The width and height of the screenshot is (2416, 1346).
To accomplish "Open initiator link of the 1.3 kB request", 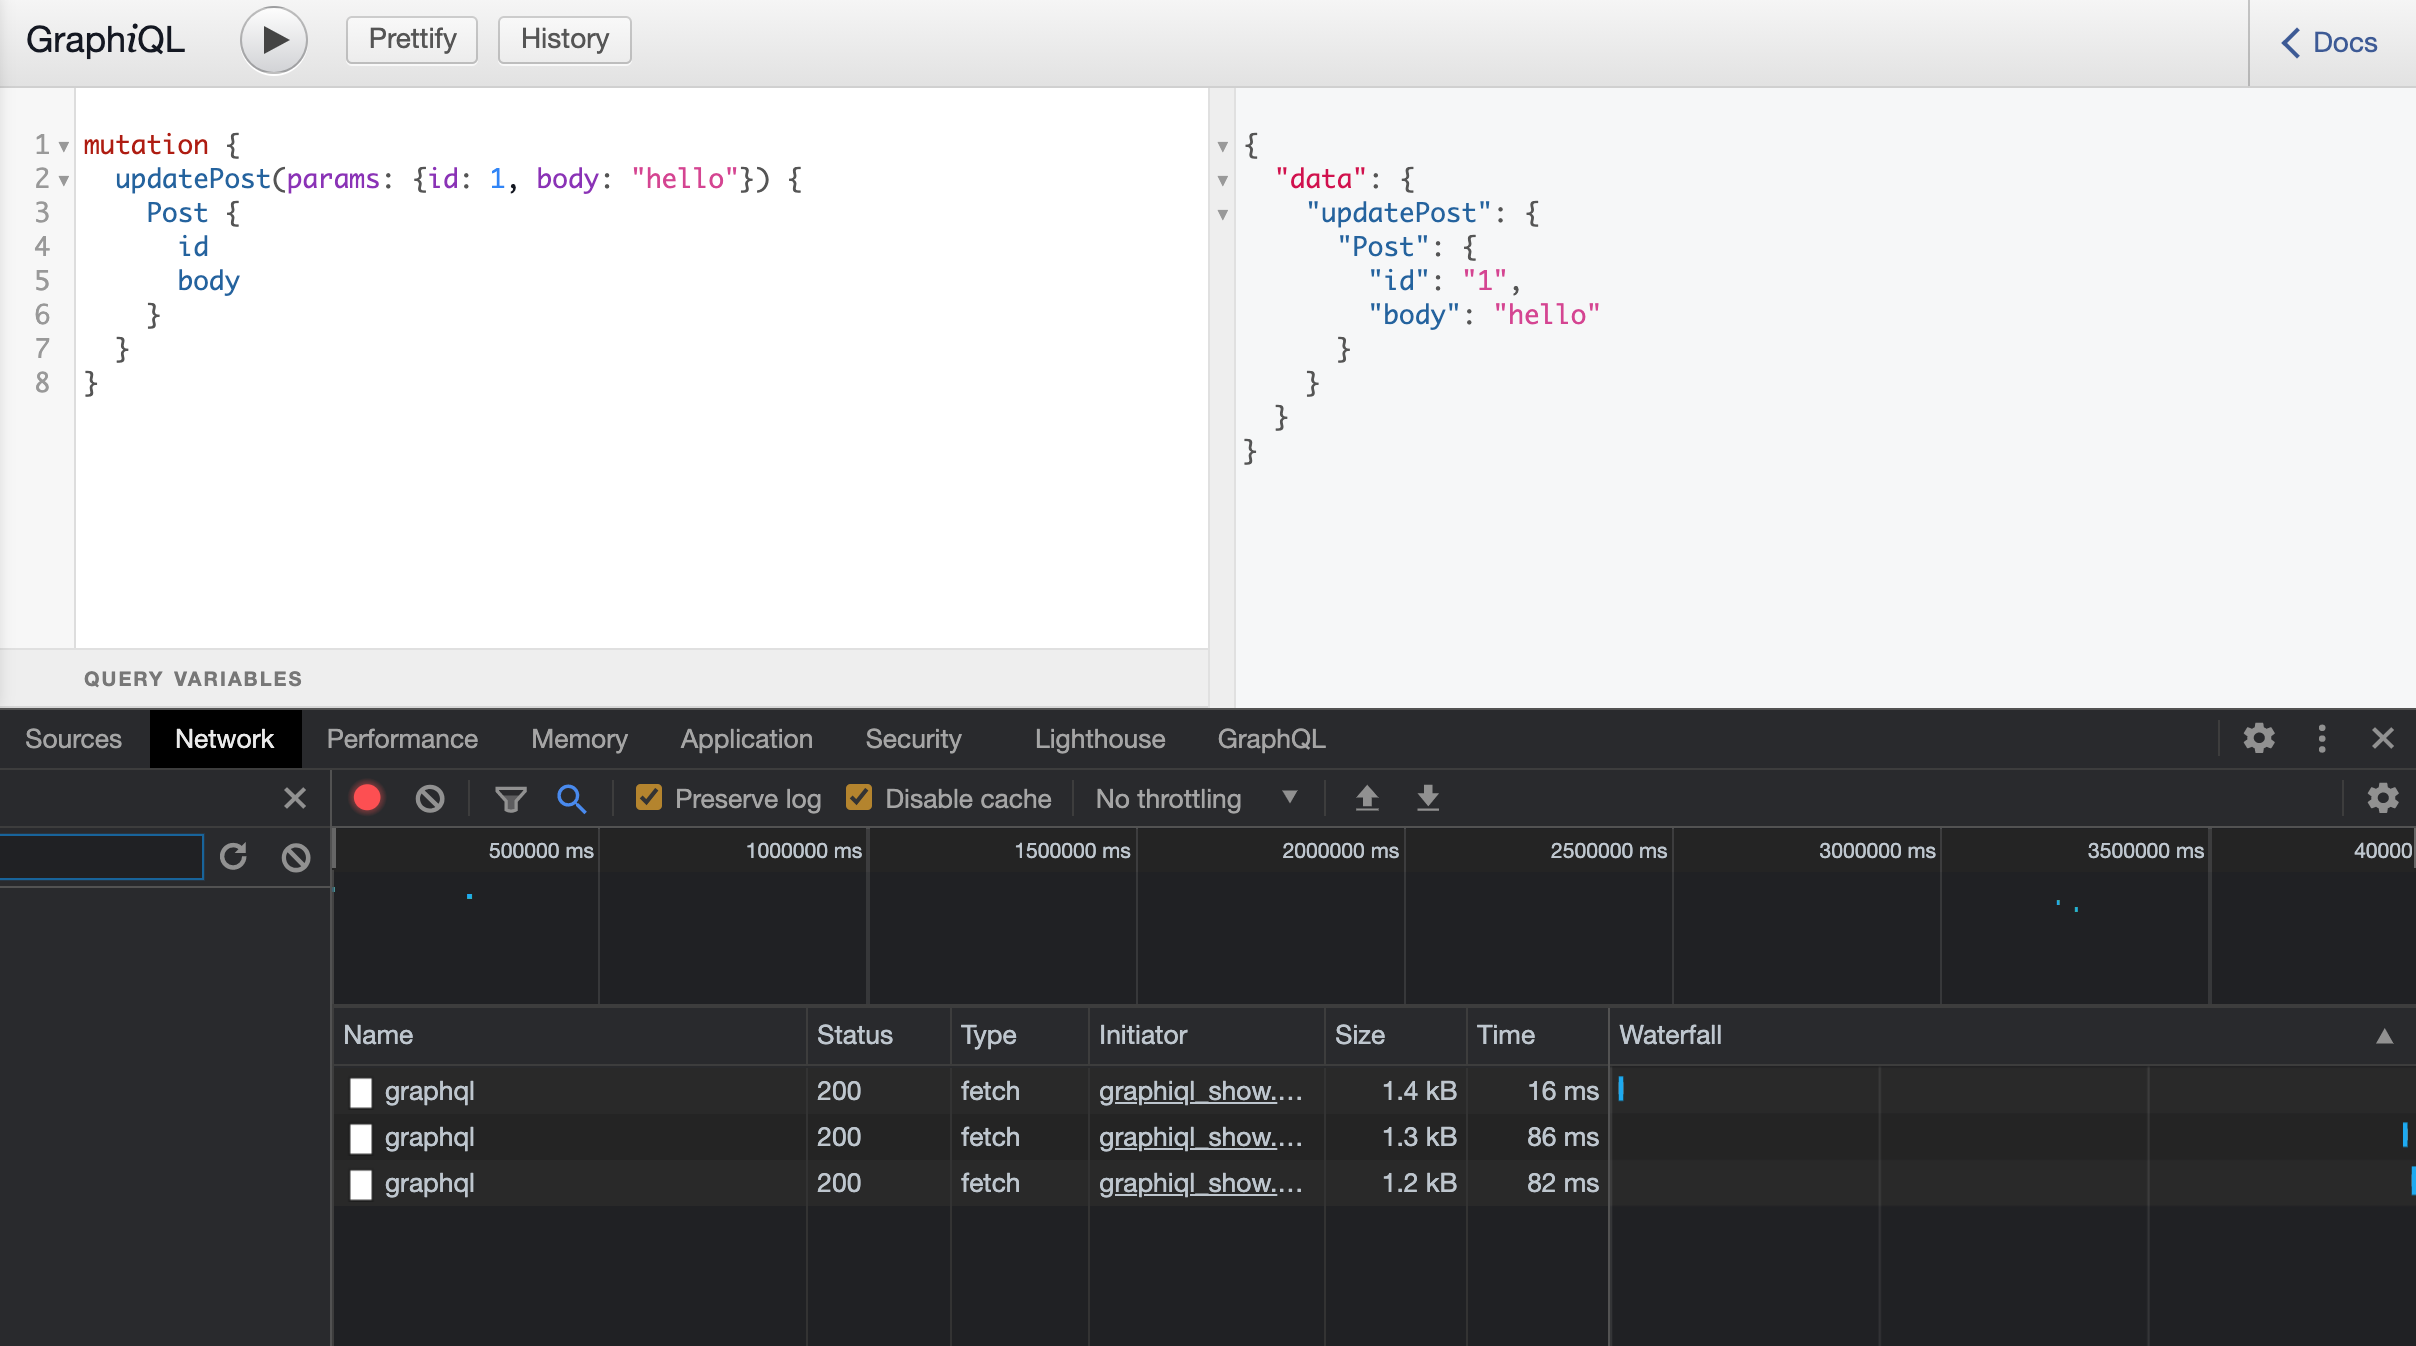I will click(x=1201, y=1137).
